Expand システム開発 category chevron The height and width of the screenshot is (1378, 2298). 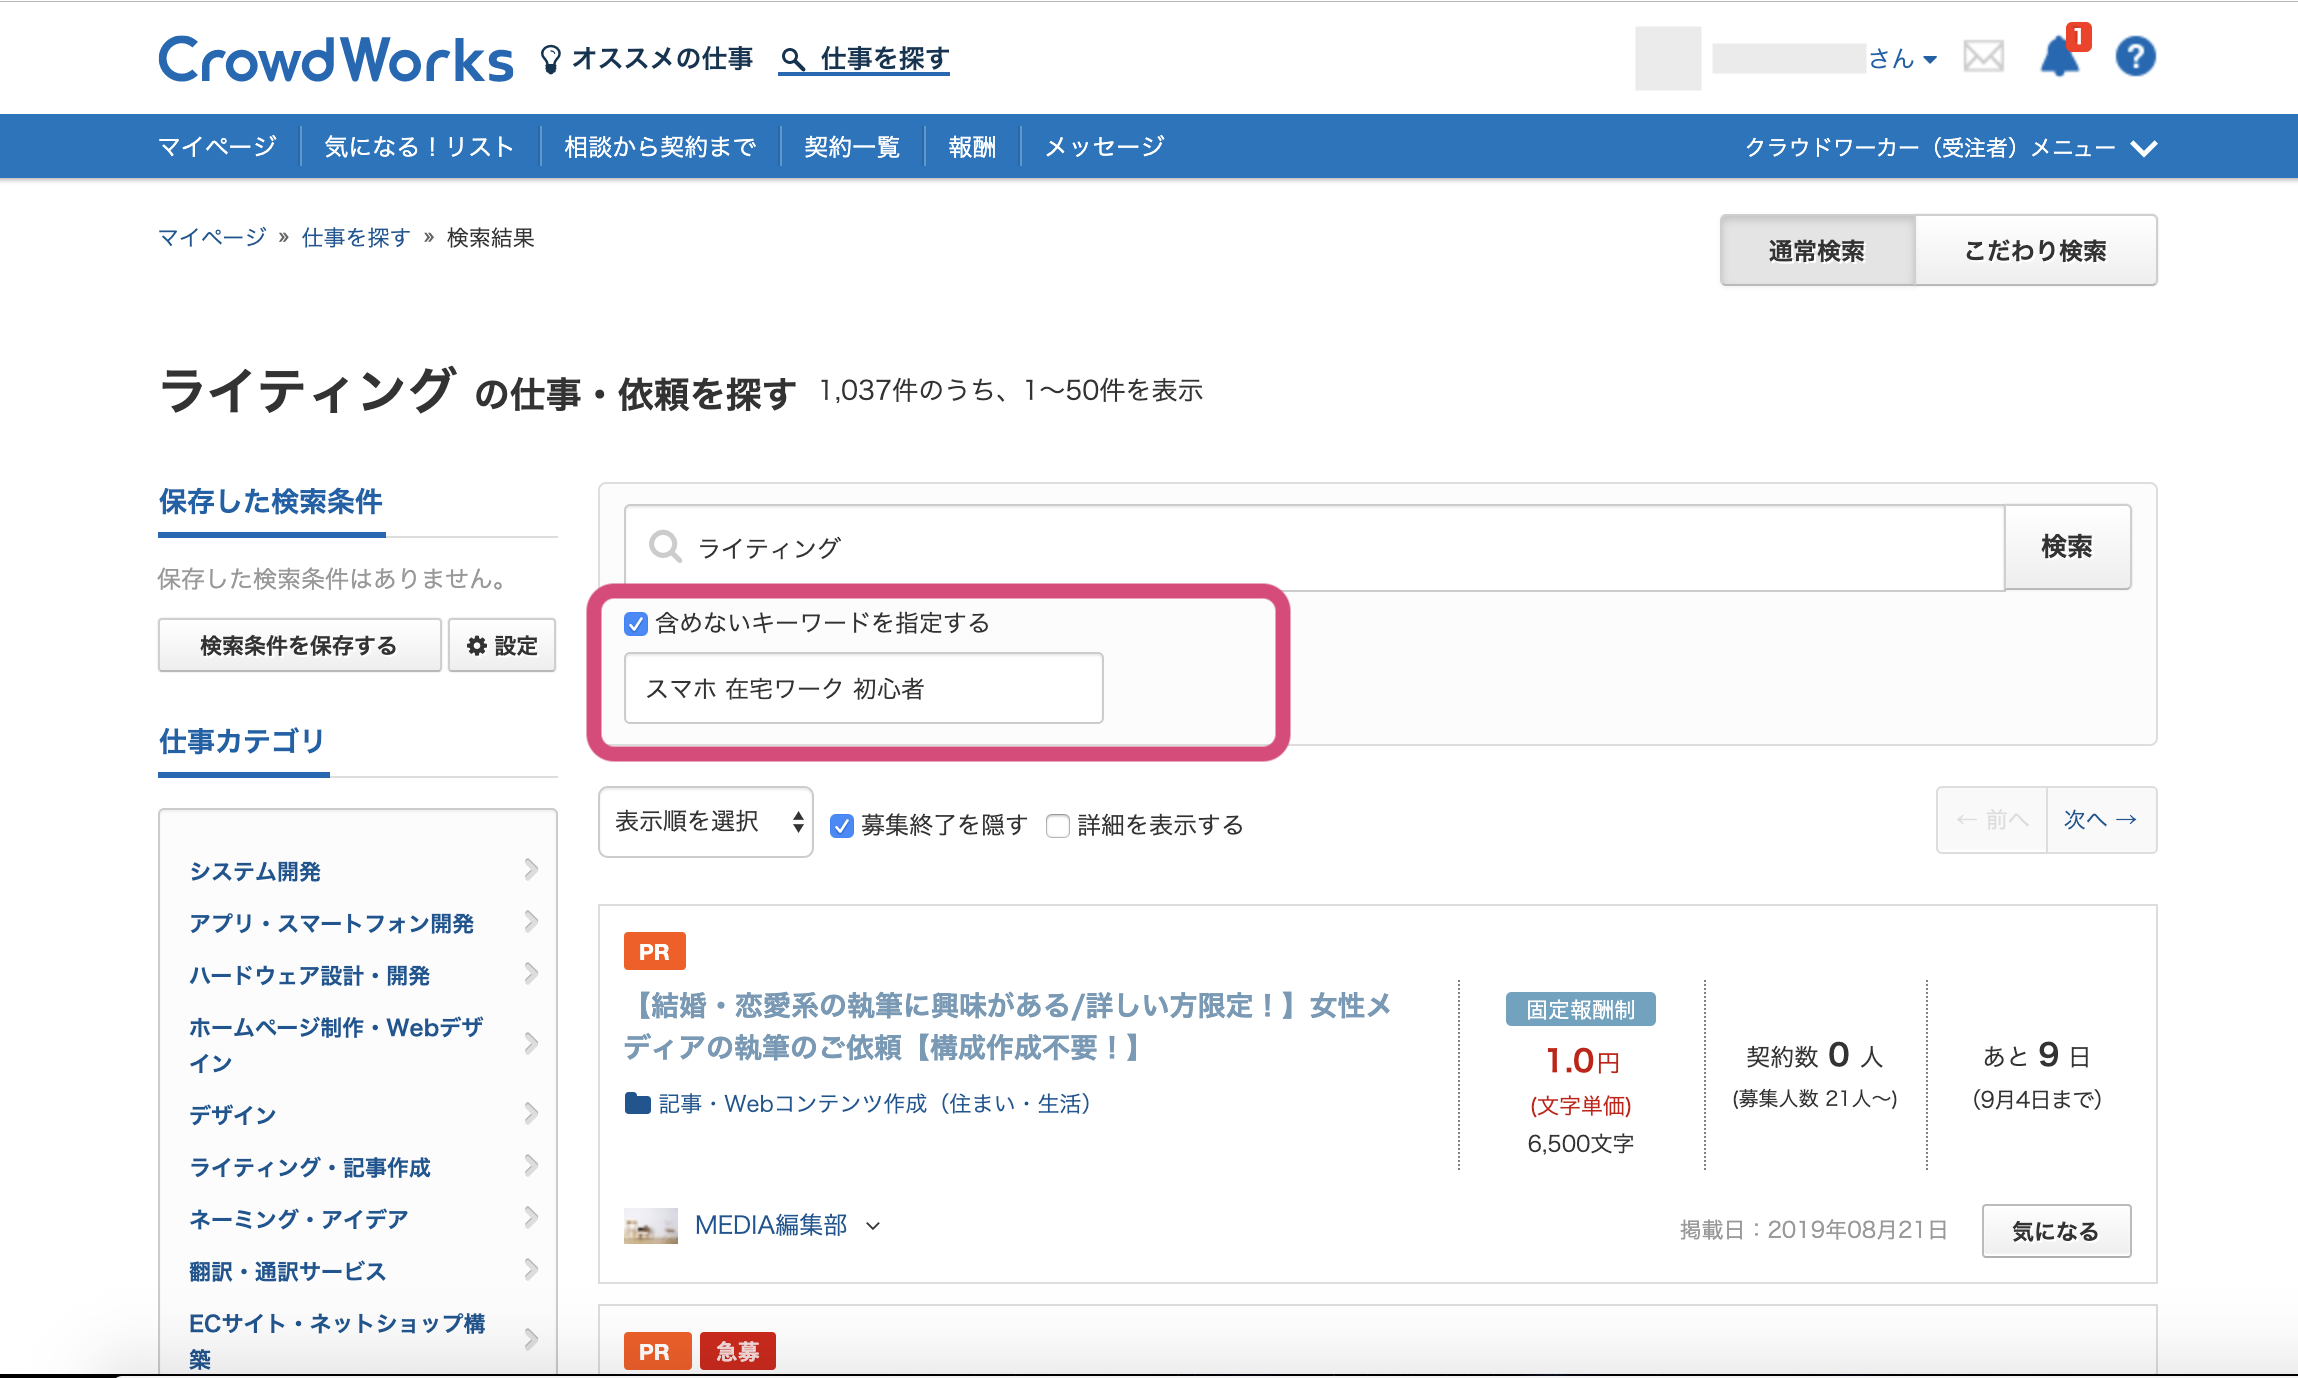click(531, 870)
